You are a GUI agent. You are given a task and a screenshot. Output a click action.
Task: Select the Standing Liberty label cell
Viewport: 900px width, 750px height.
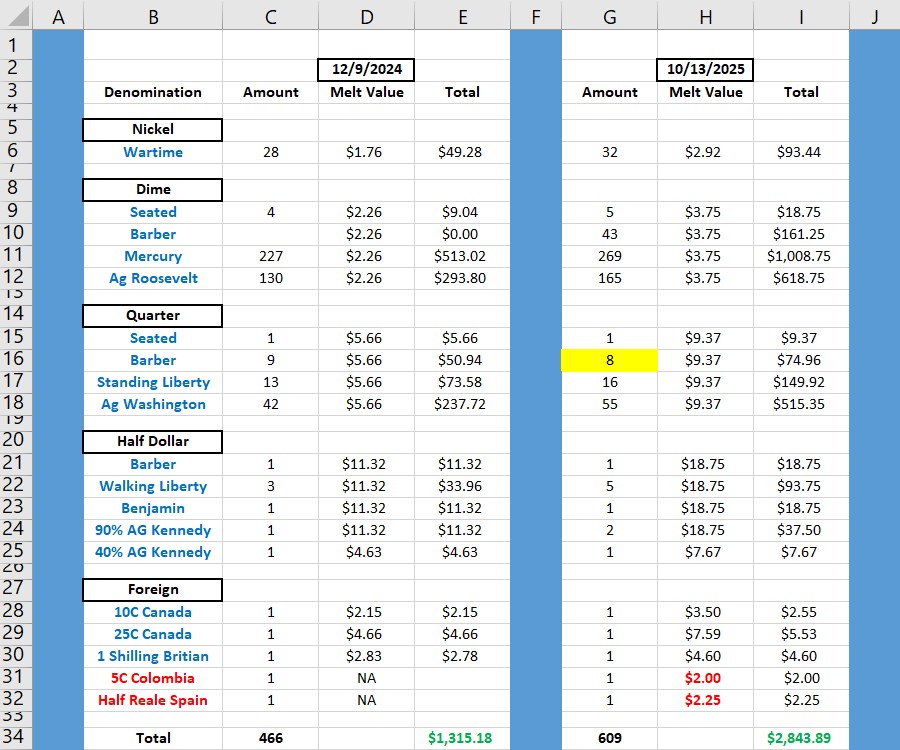pos(153,382)
